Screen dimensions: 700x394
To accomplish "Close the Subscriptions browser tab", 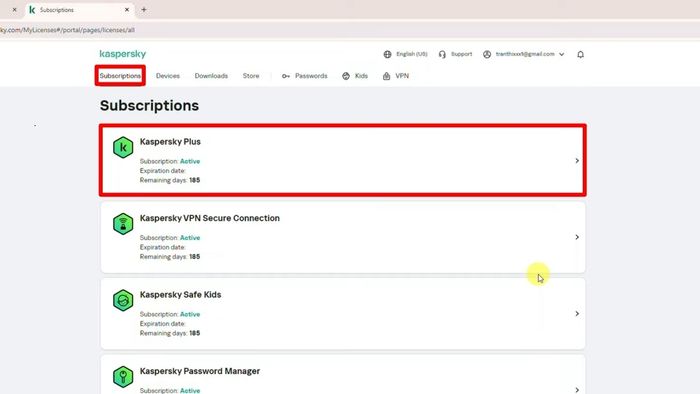I will point(127,9).
